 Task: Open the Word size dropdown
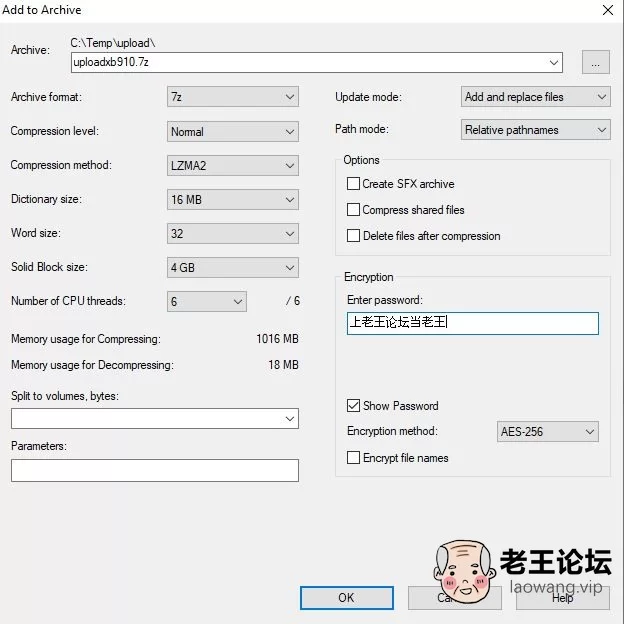click(233, 234)
